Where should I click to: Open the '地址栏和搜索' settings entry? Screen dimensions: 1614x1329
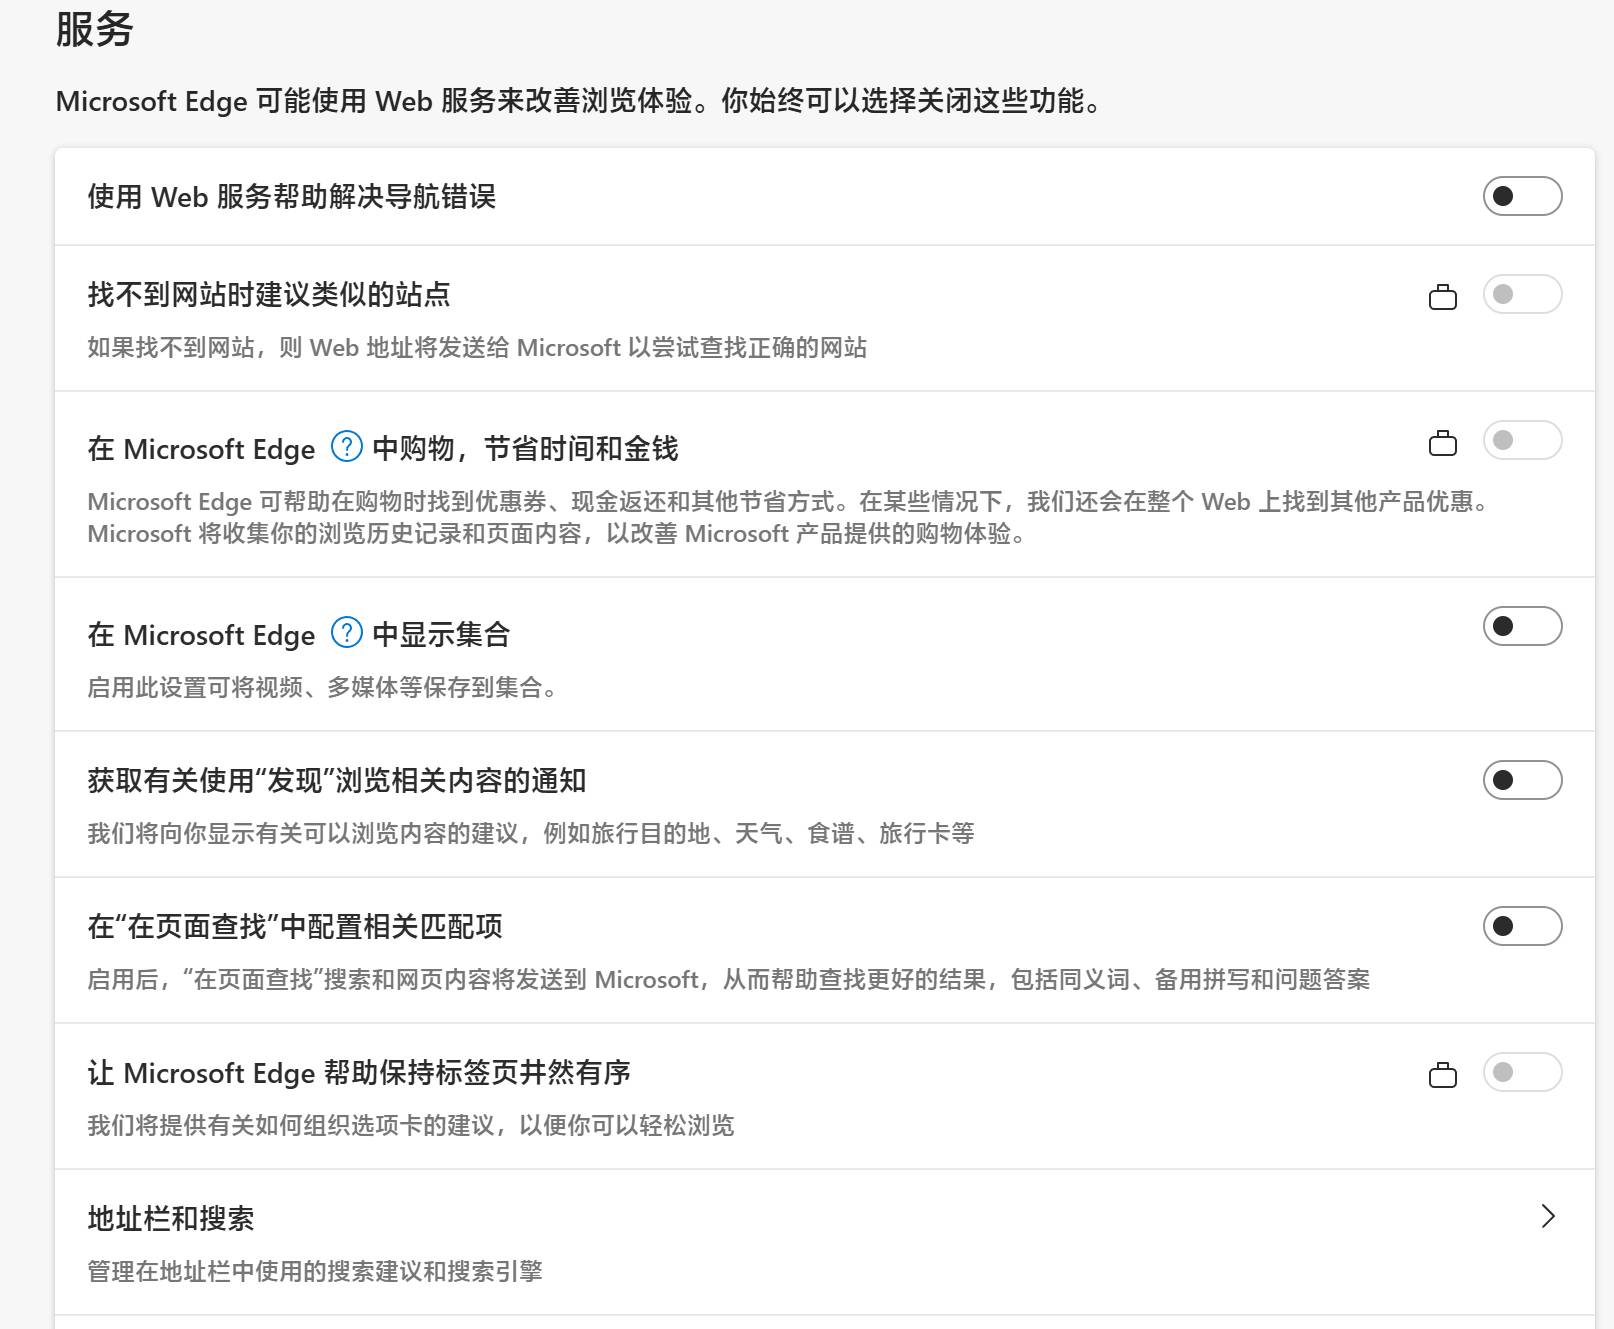click(x=824, y=1242)
